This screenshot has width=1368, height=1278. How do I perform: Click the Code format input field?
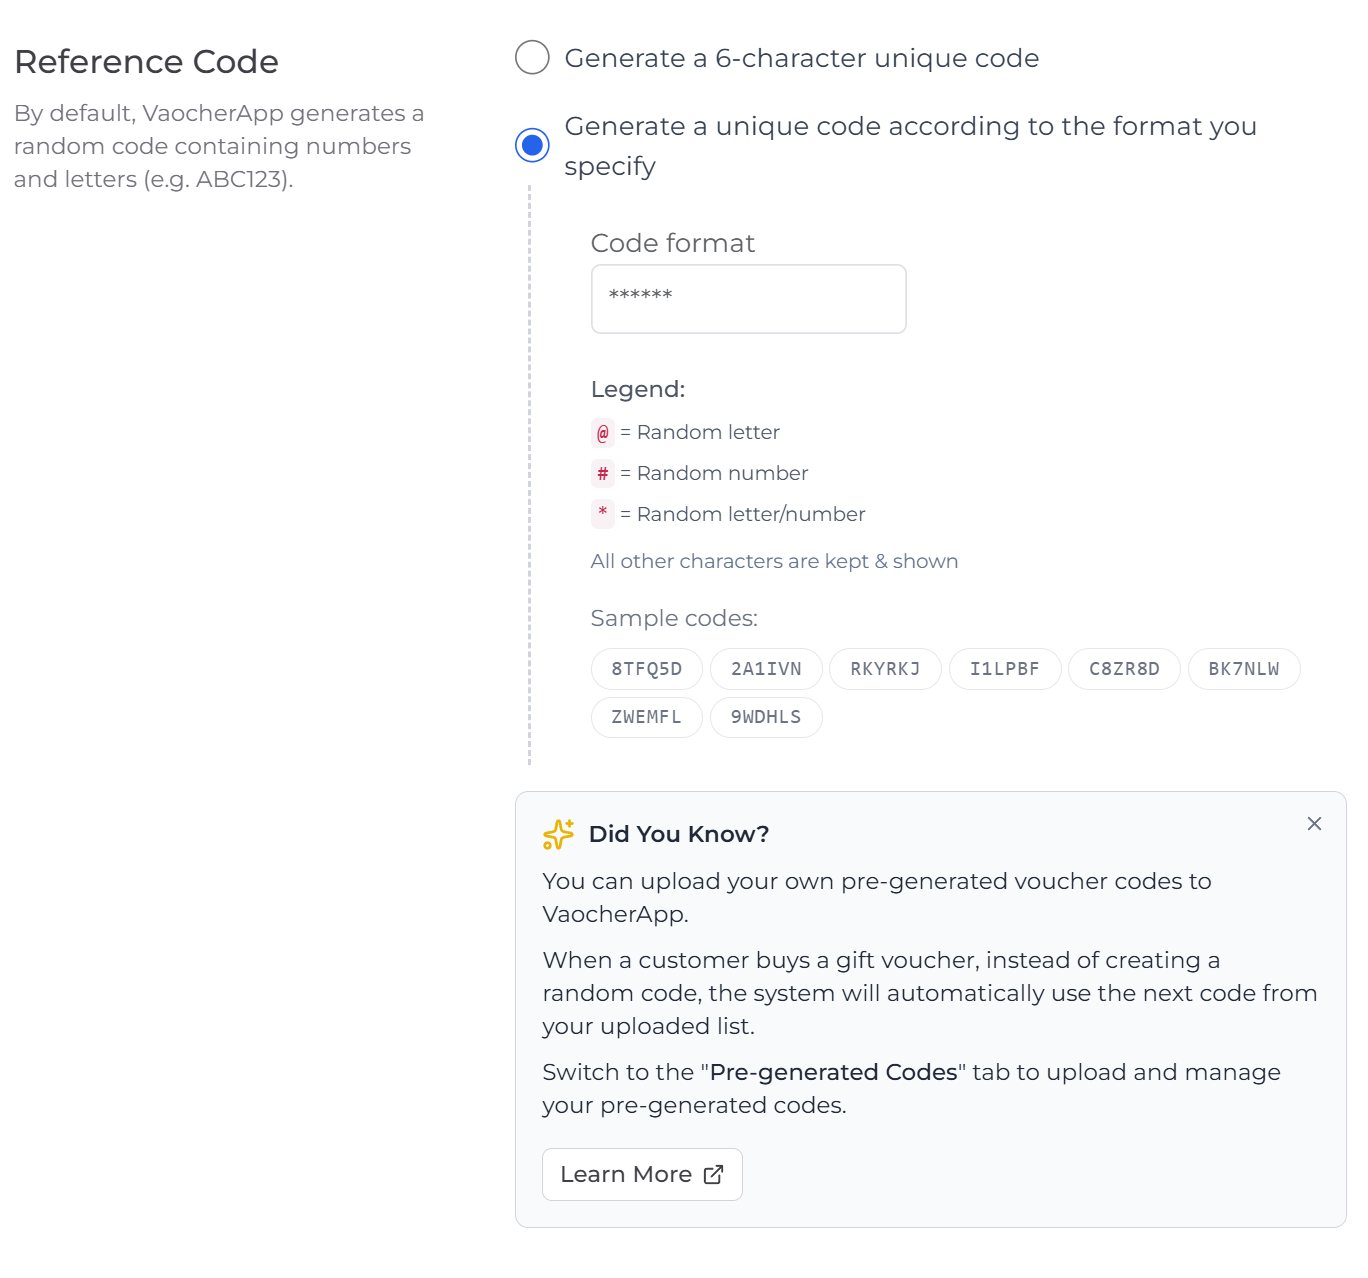(748, 299)
